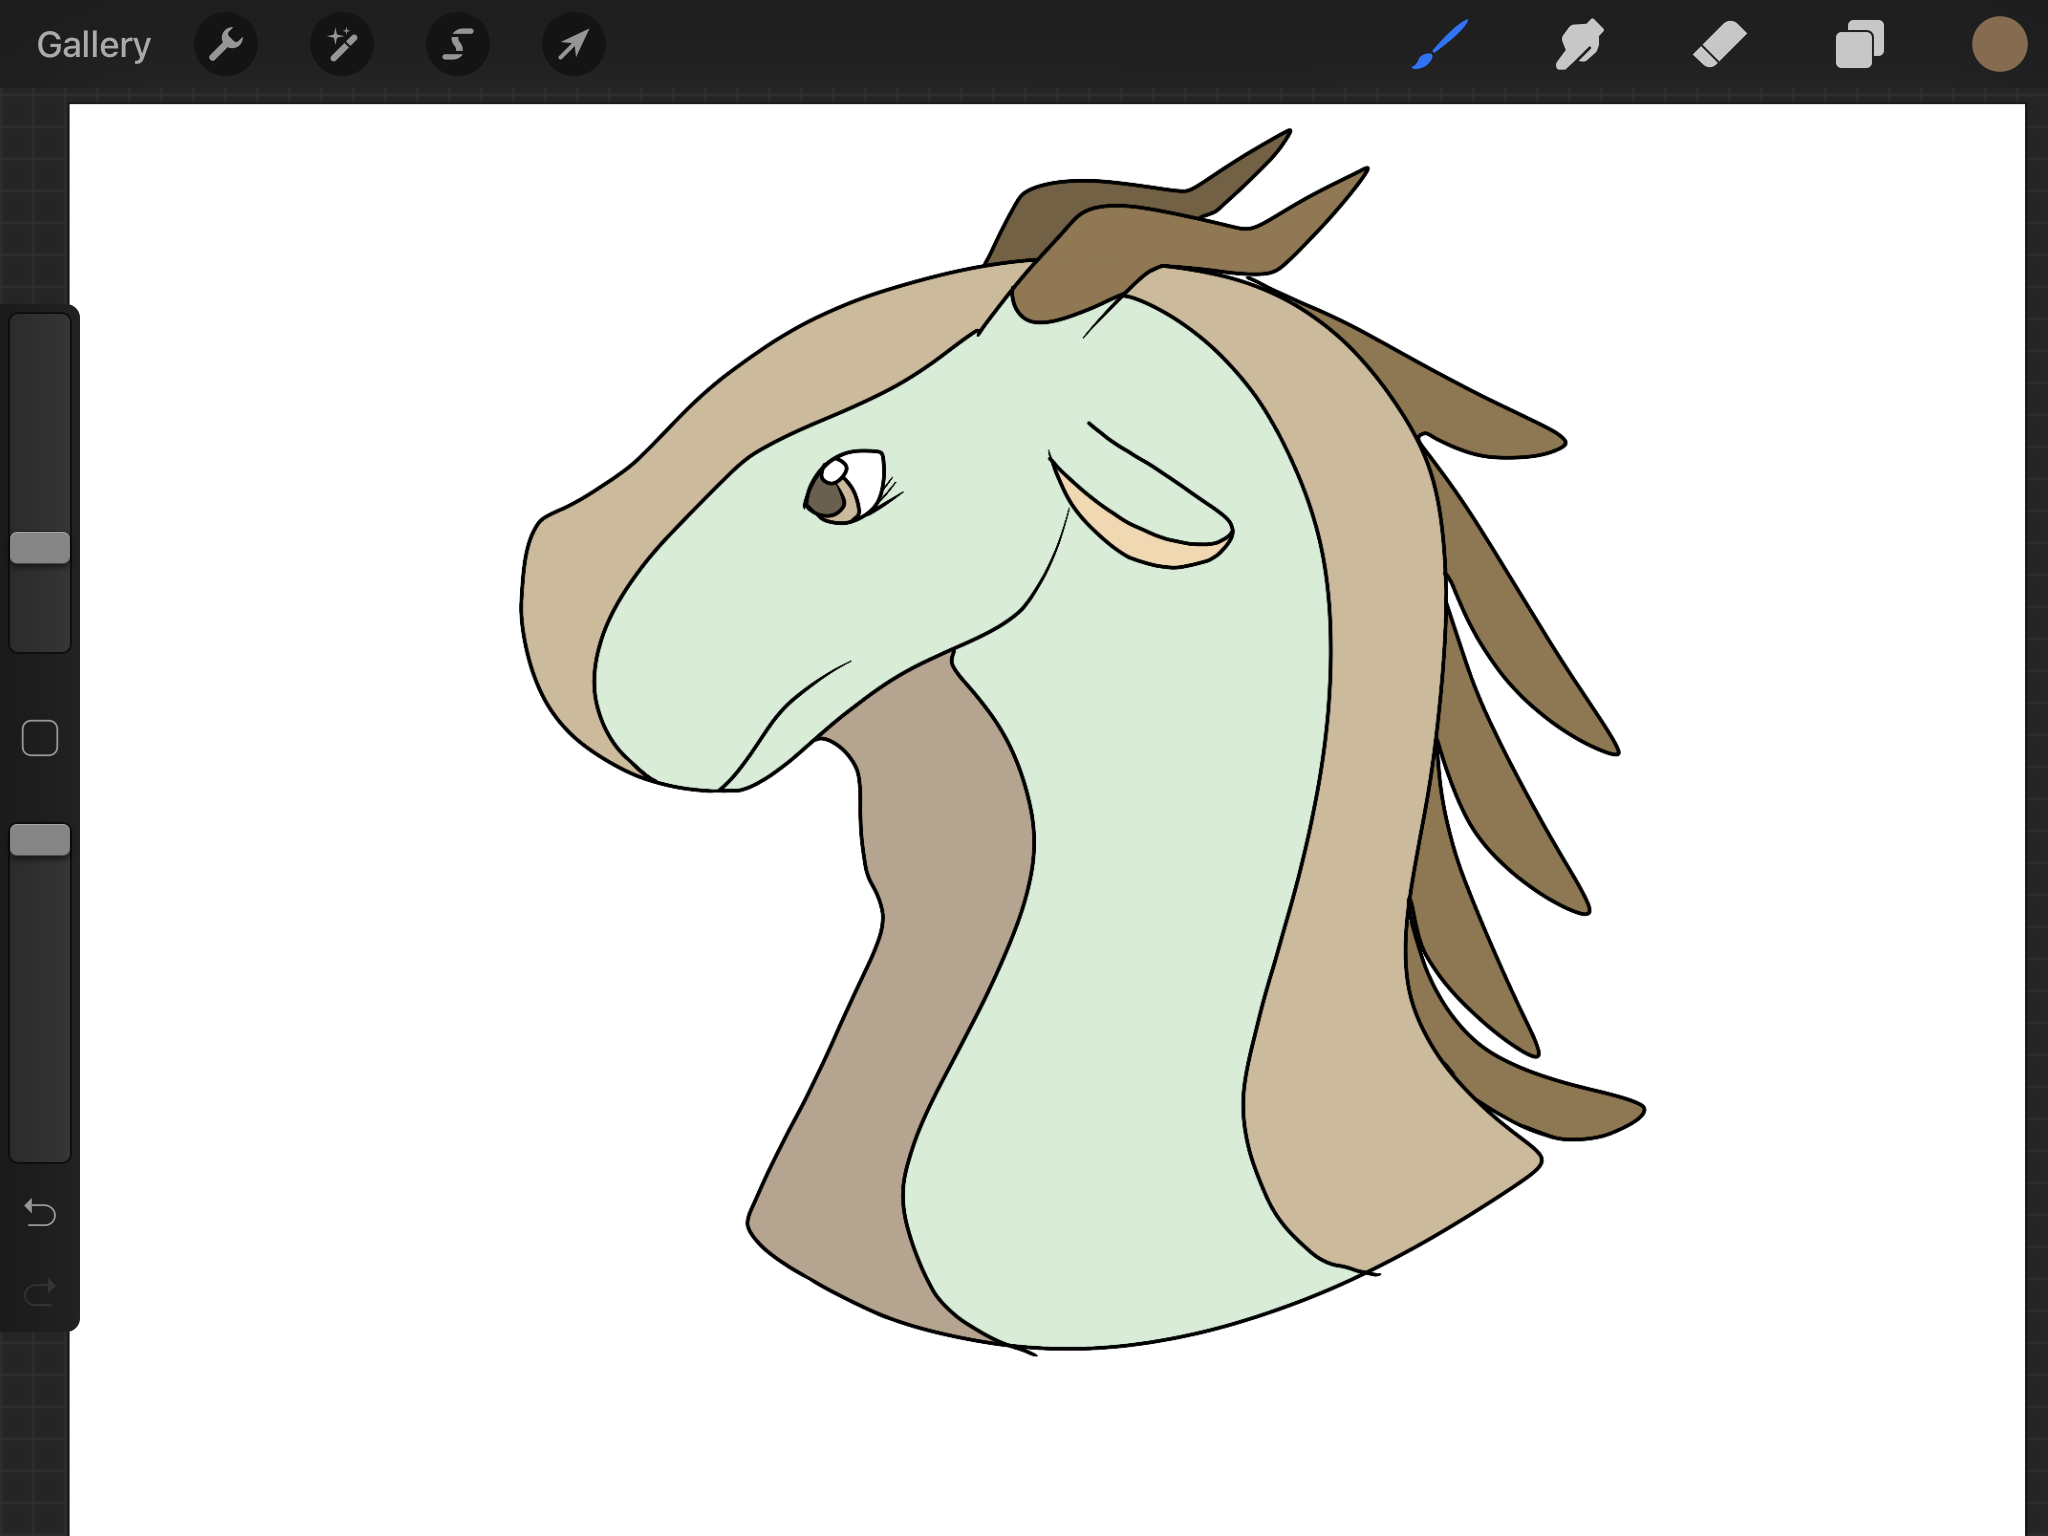This screenshot has width=2048, height=1536.
Task: Open the brown active color swatch
Action: click(1998, 45)
